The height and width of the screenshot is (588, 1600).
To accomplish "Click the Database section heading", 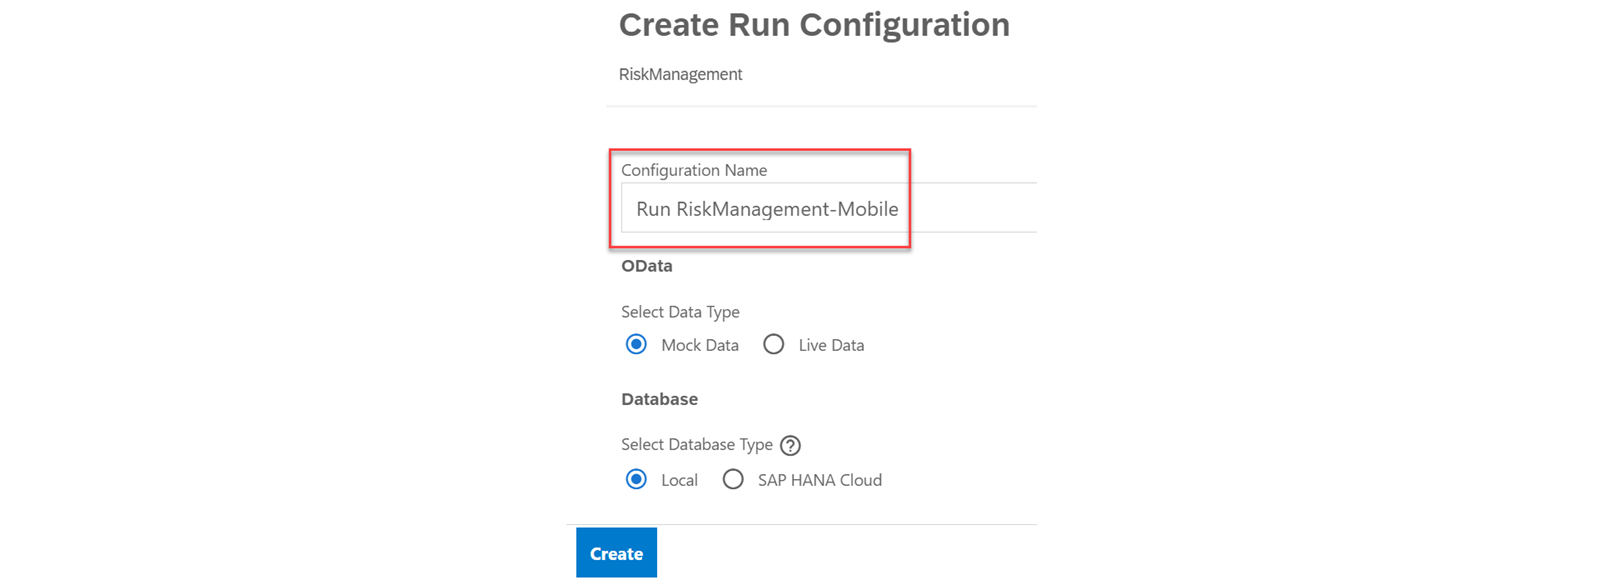I will point(659,399).
